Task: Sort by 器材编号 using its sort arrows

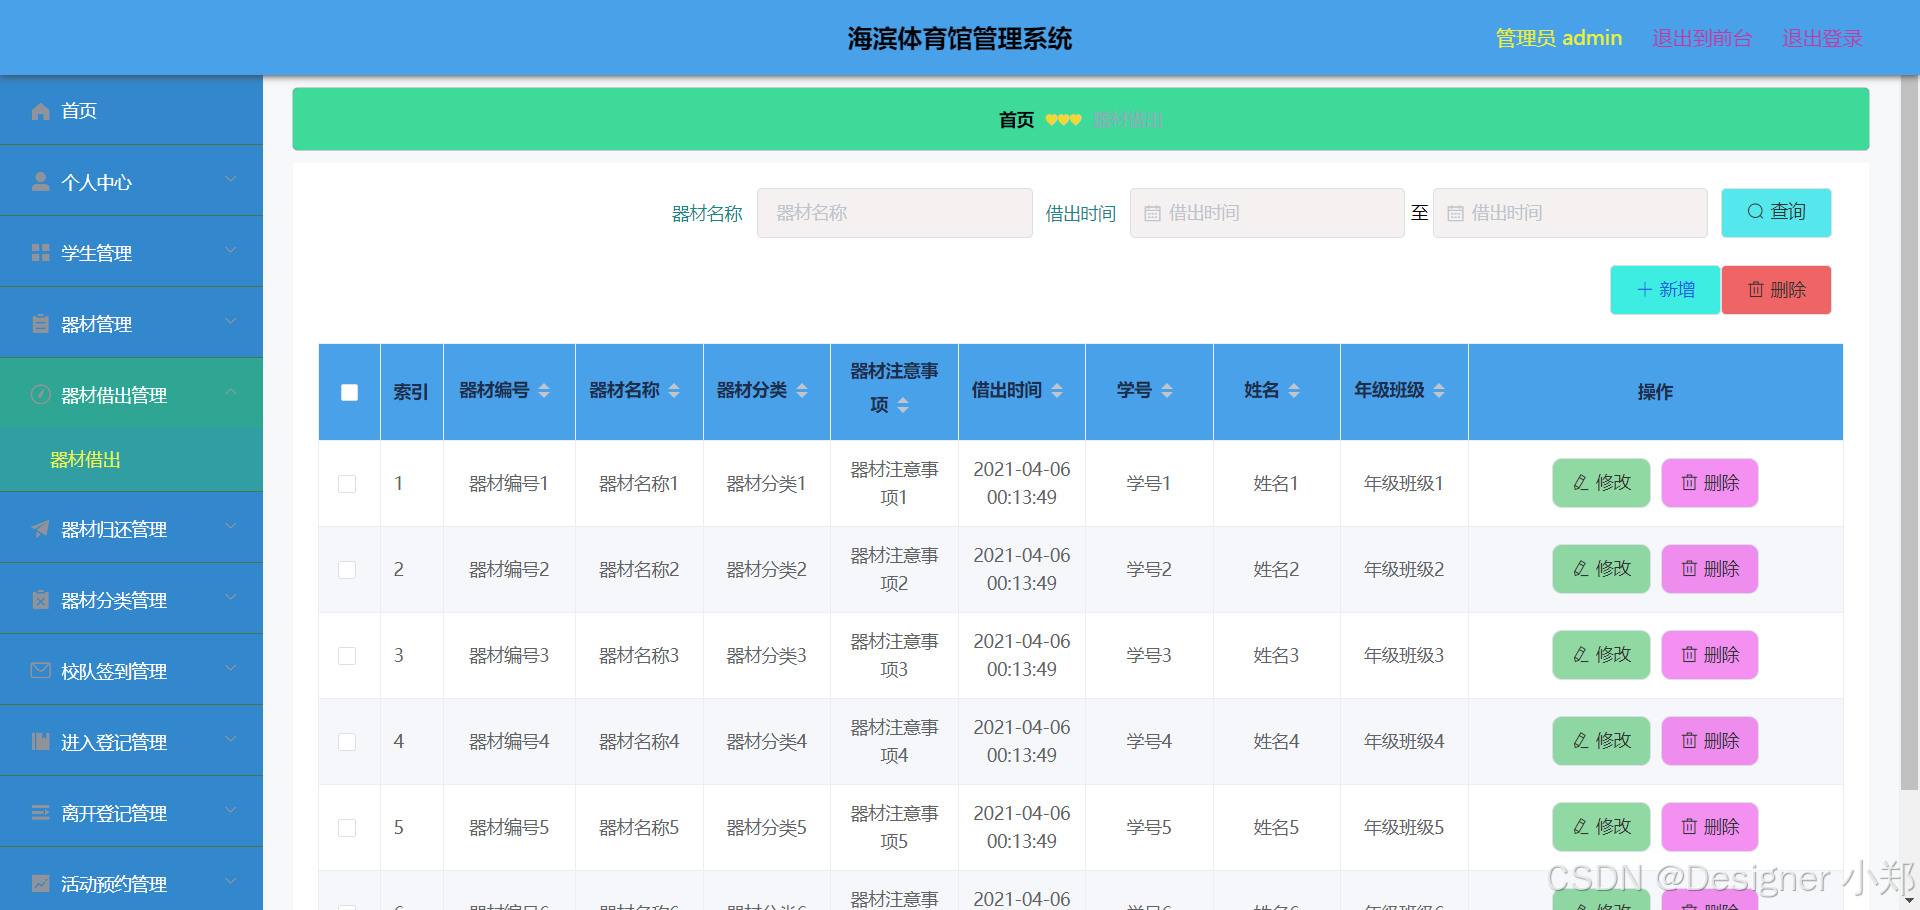Action: pyautogui.click(x=544, y=391)
